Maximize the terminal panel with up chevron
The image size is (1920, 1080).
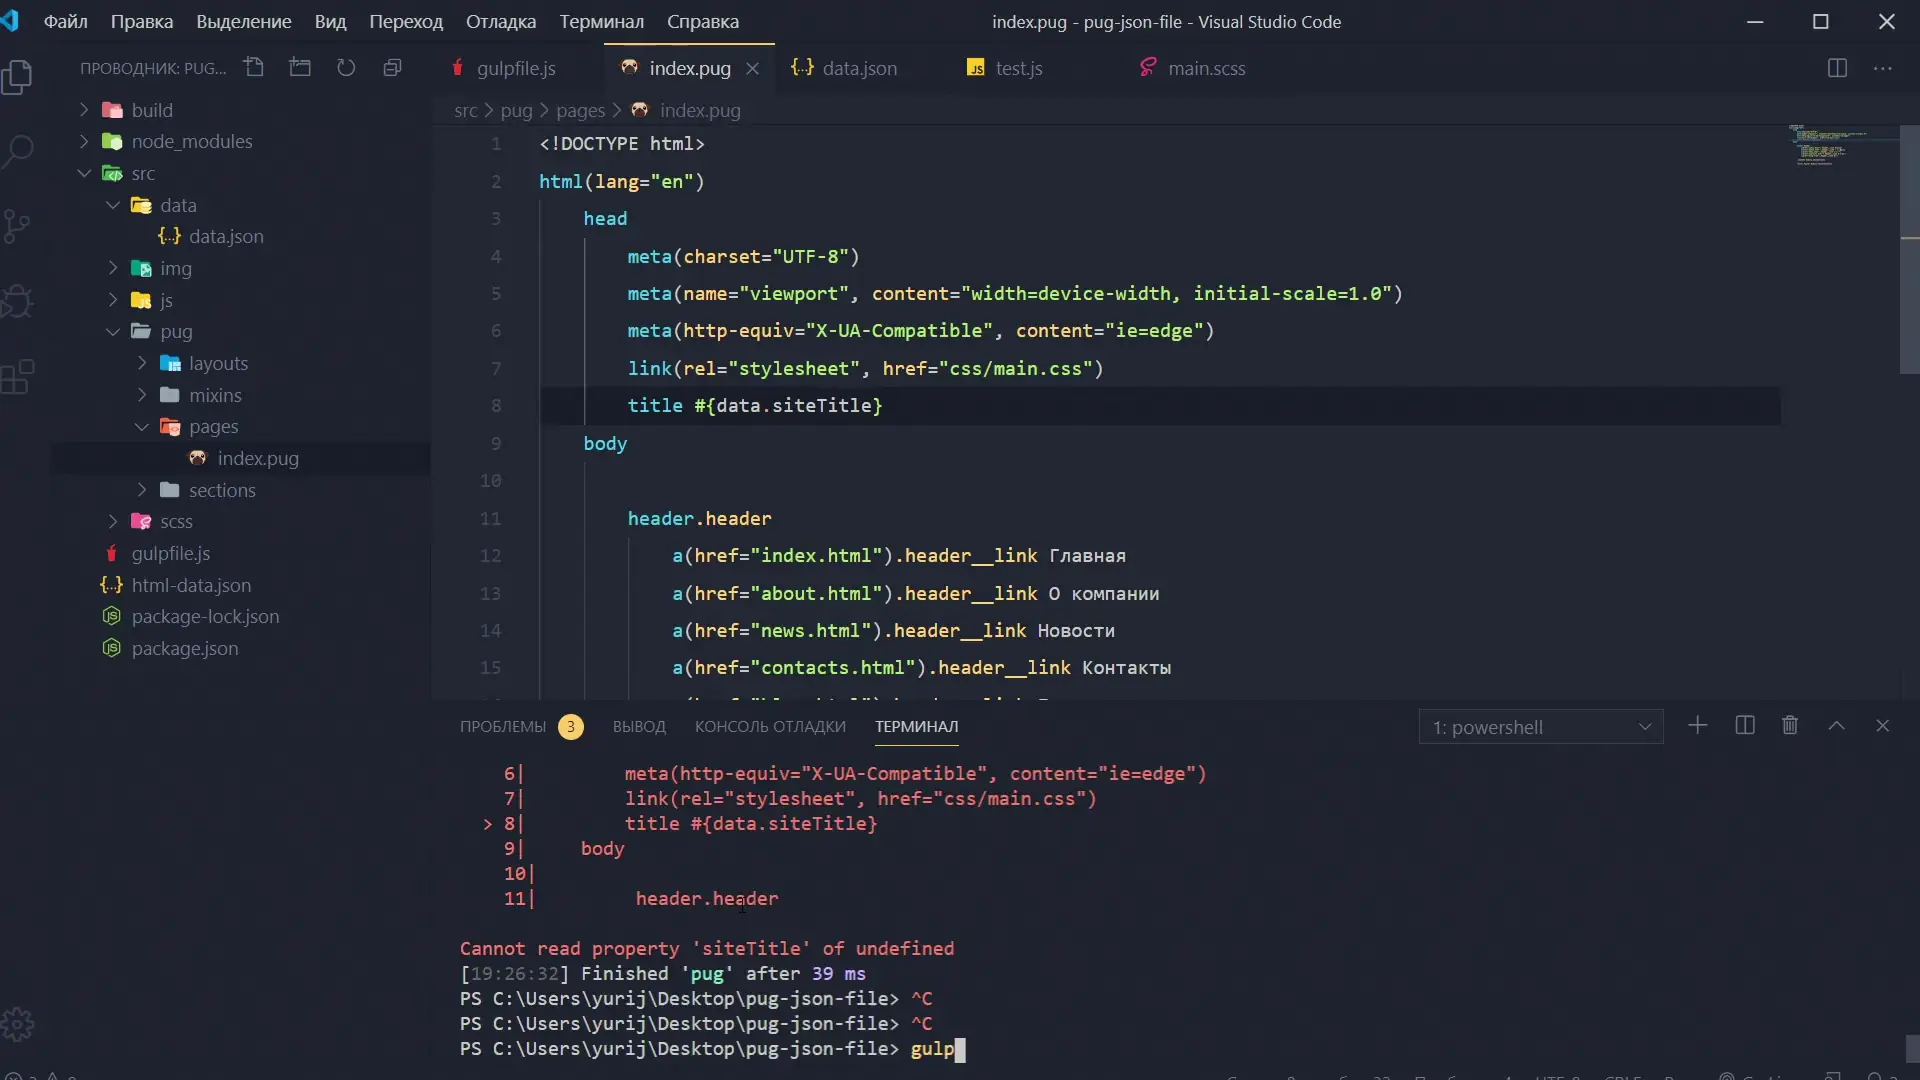click(1836, 726)
